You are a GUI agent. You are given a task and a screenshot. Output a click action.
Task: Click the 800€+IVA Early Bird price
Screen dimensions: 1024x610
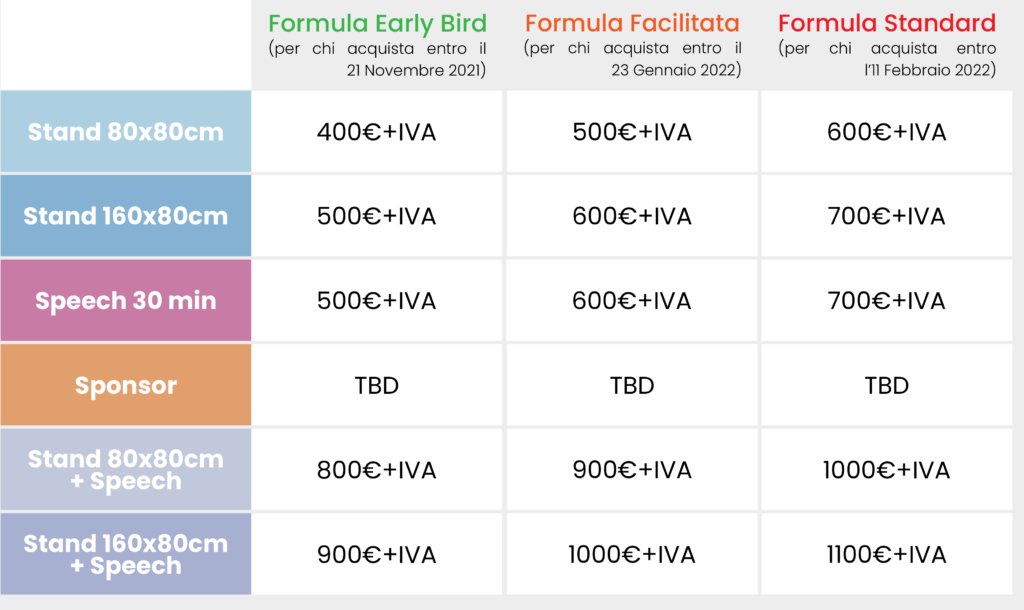click(x=377, y=470)
